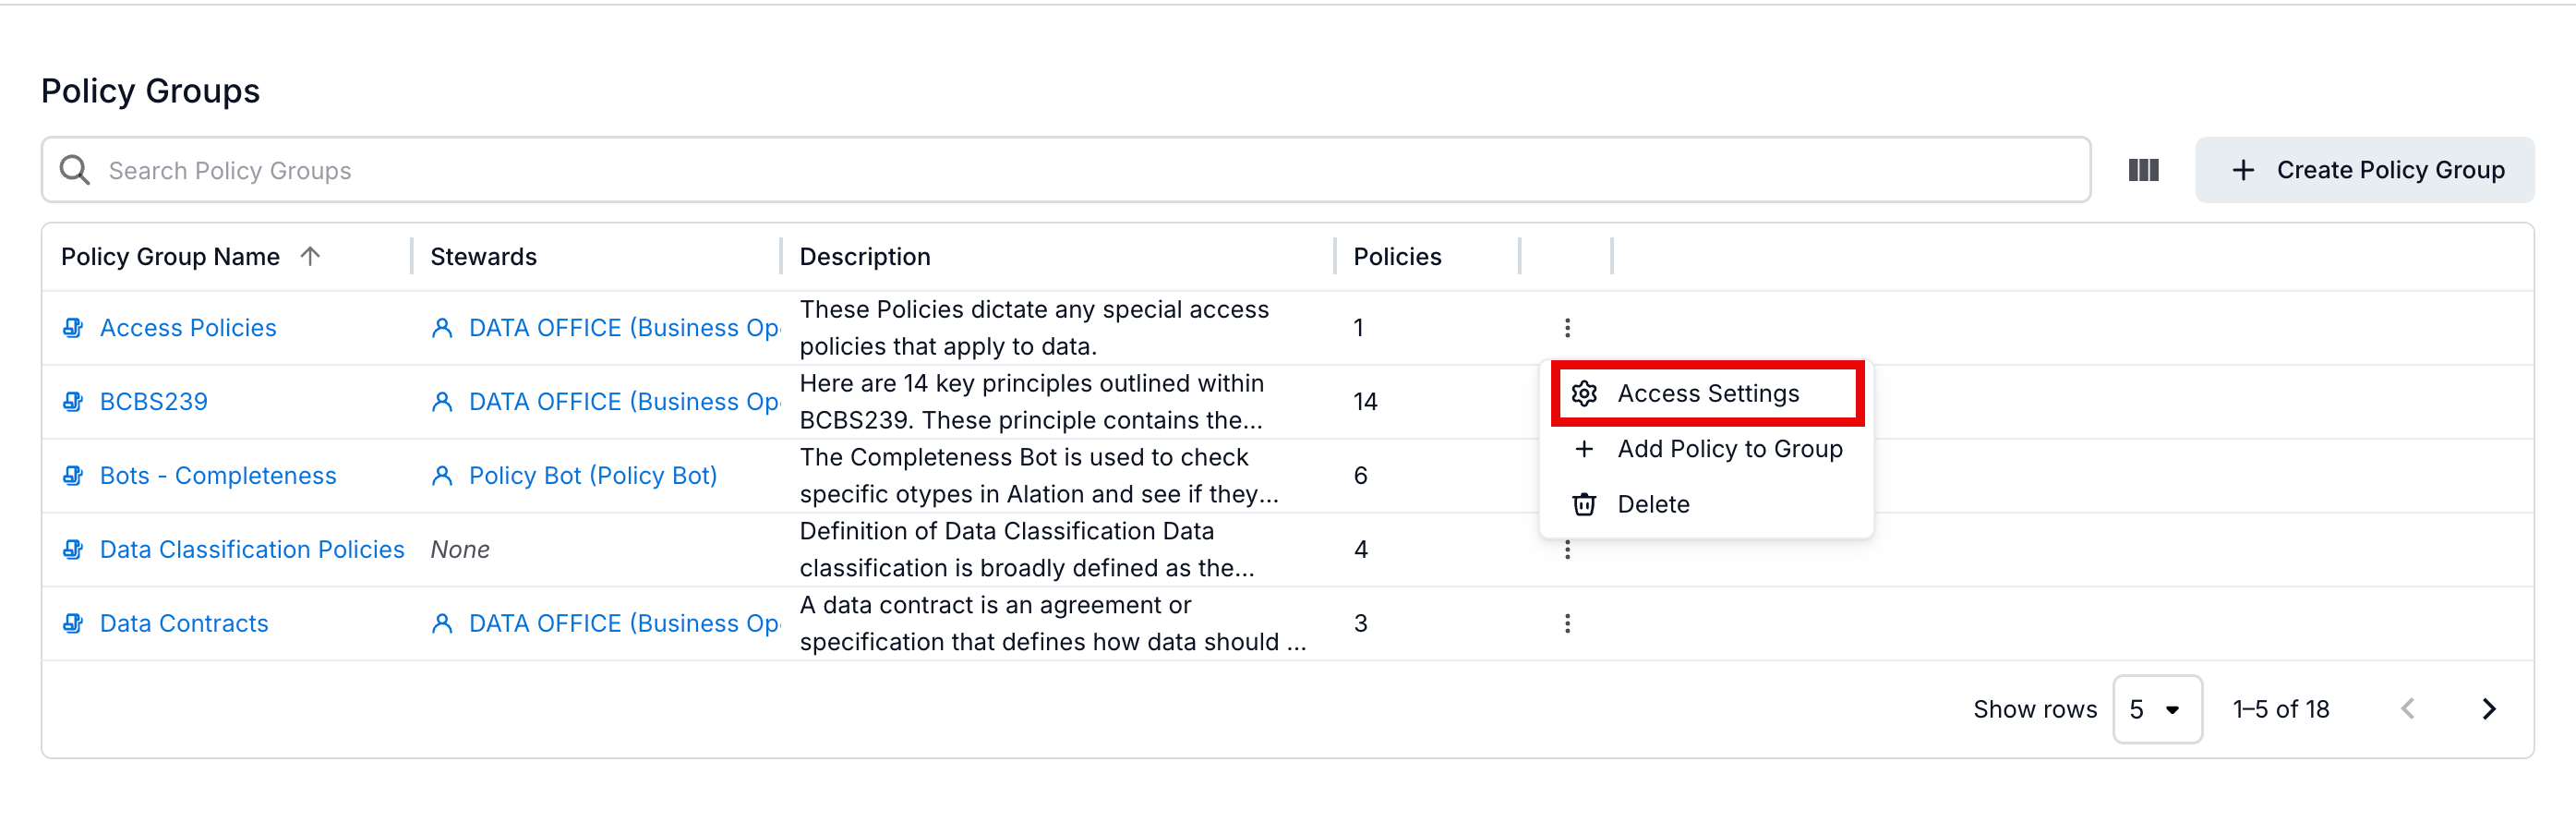Toggle the Policy Group Name sort arrow
2576x822 pixels.
tap(311, 256)
